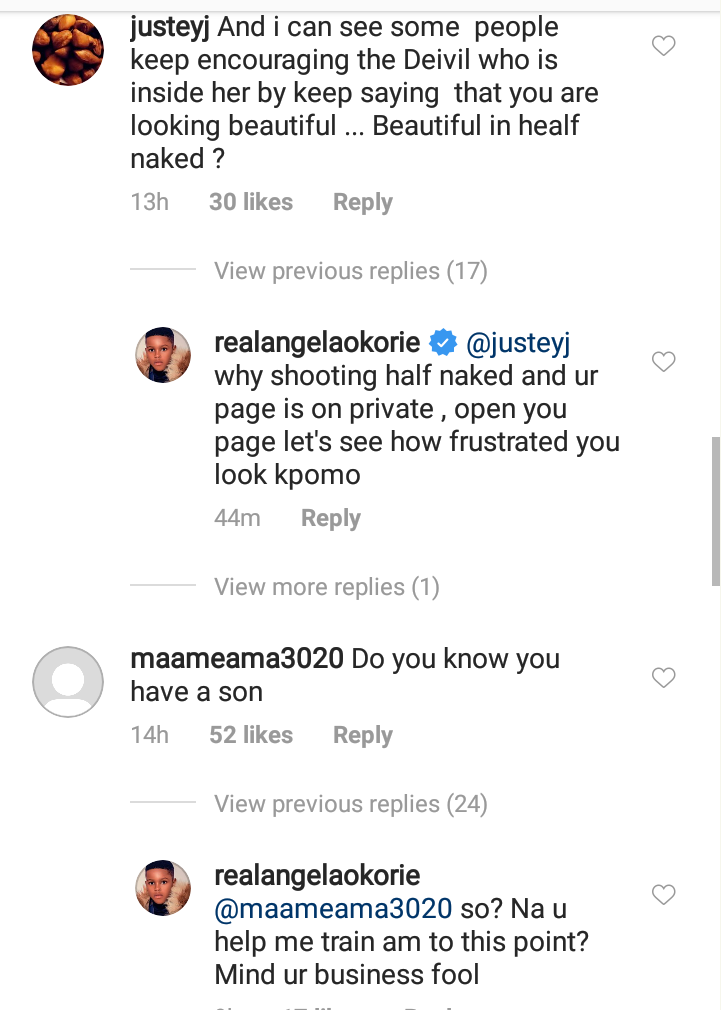
Task: Expand View previous replies (17)
Action: coord(350,271)
